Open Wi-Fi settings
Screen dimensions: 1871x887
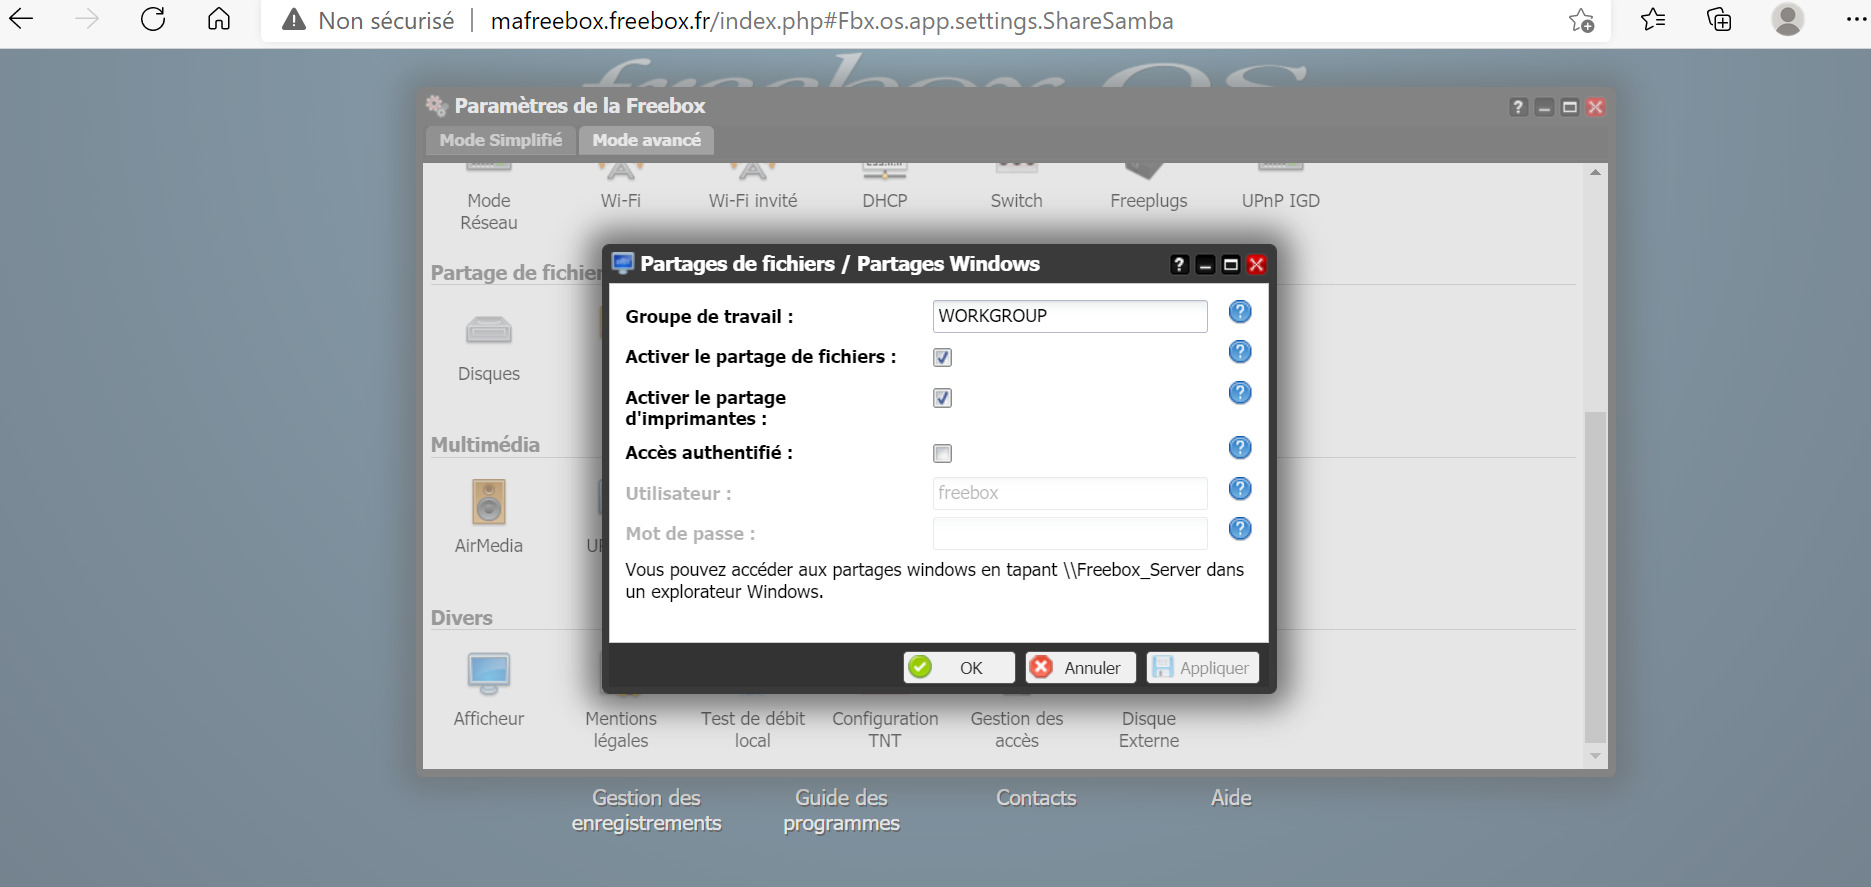tap(621, 200)
